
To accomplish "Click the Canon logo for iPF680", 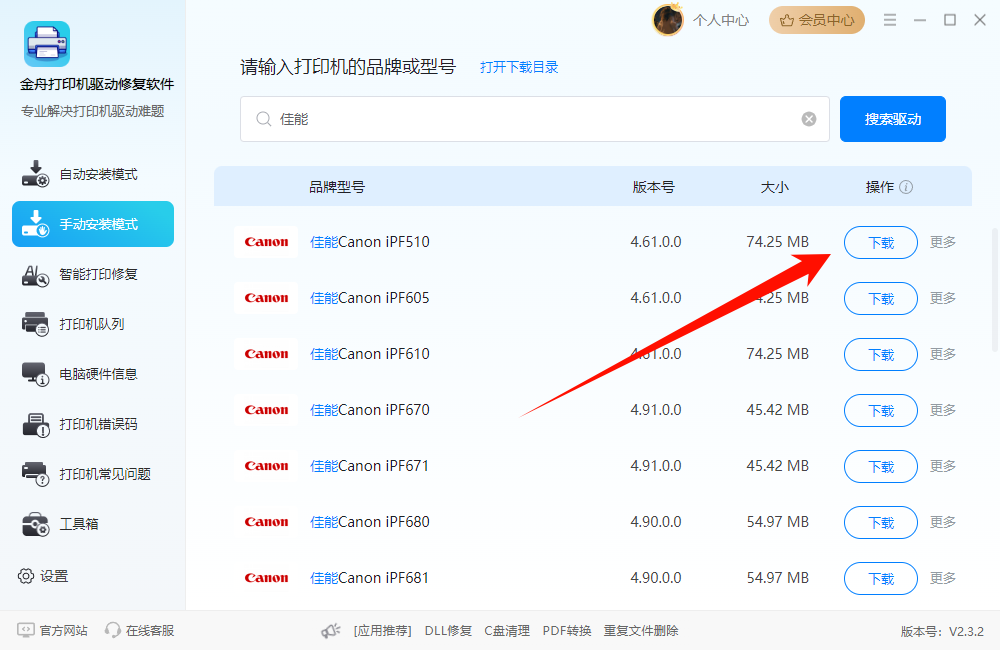I will [x=266, y=522].
